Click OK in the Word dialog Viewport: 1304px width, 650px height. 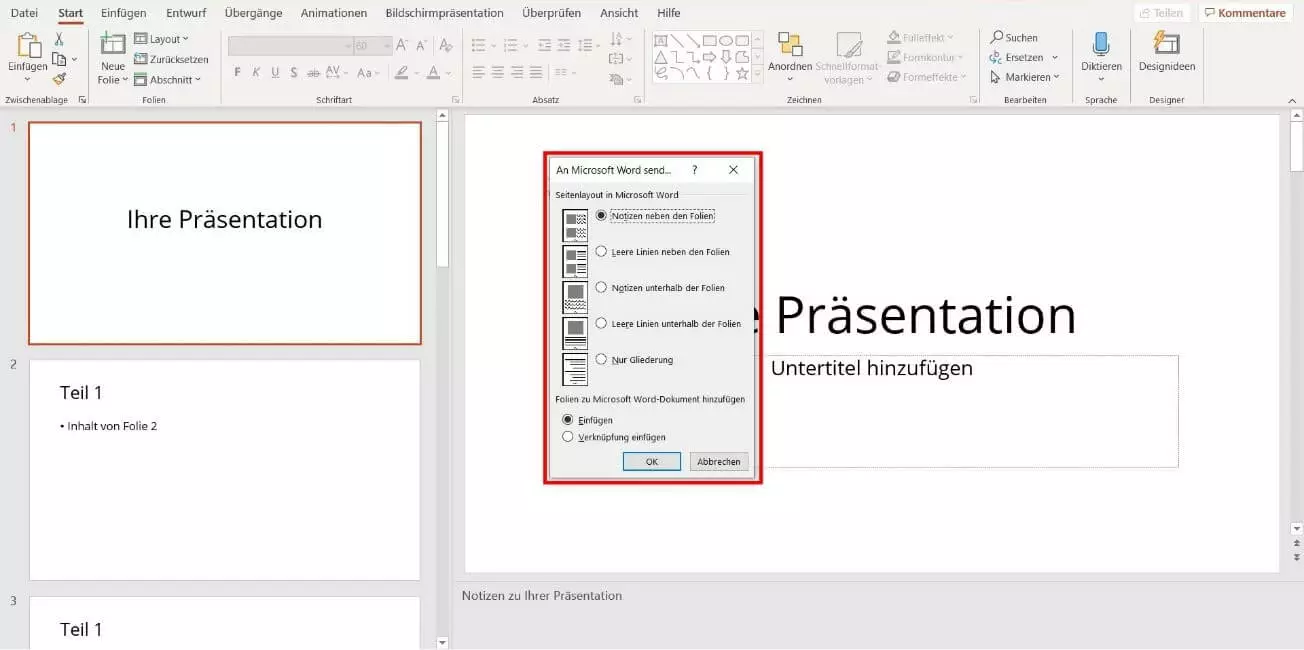pos(651,461)
